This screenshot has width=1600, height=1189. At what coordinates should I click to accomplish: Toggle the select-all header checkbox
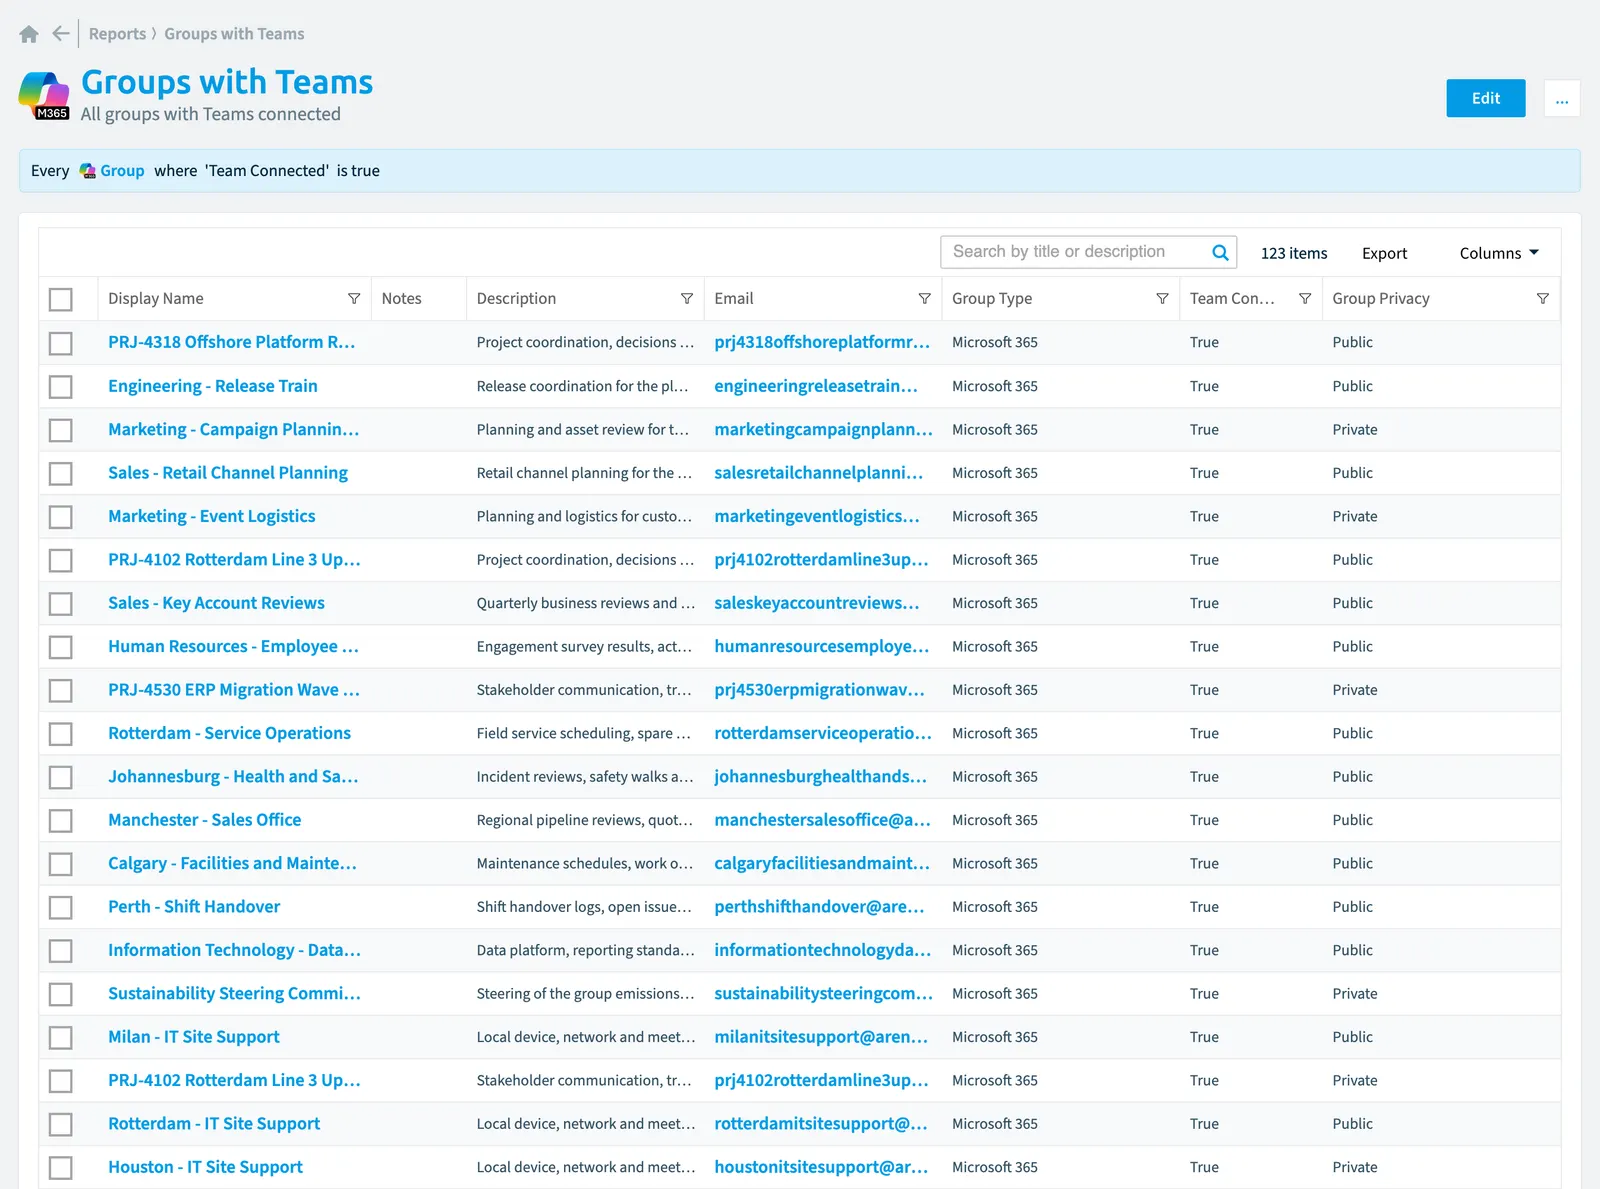[x=61, y=299]
